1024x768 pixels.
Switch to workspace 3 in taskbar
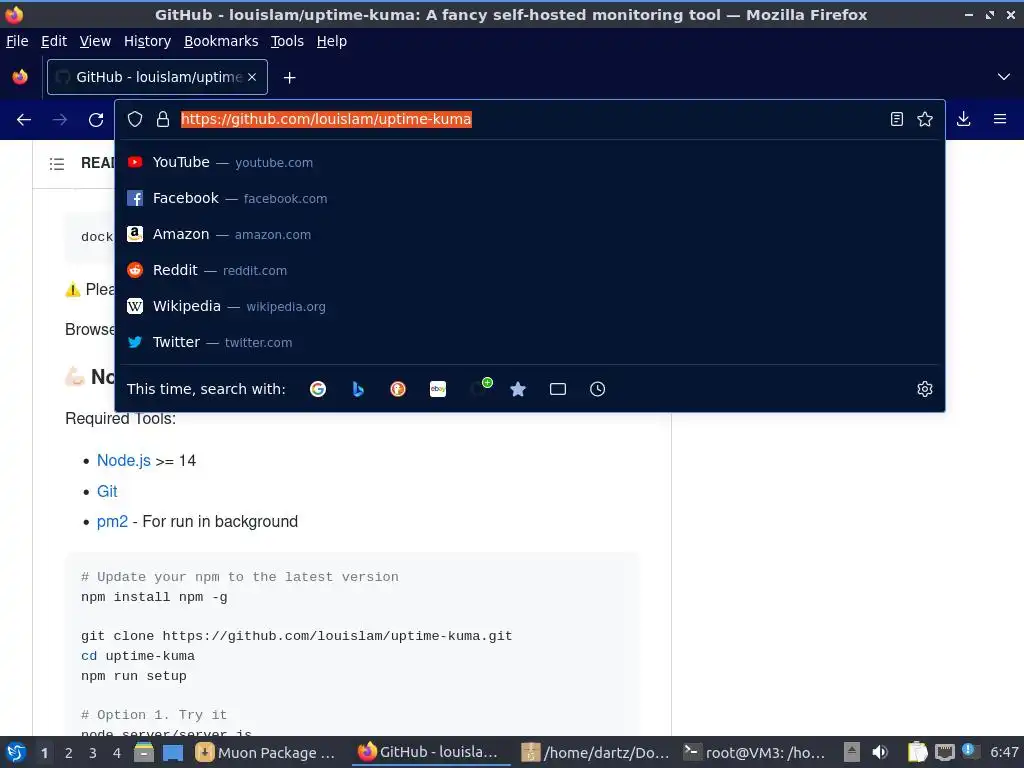pos(93,753)
